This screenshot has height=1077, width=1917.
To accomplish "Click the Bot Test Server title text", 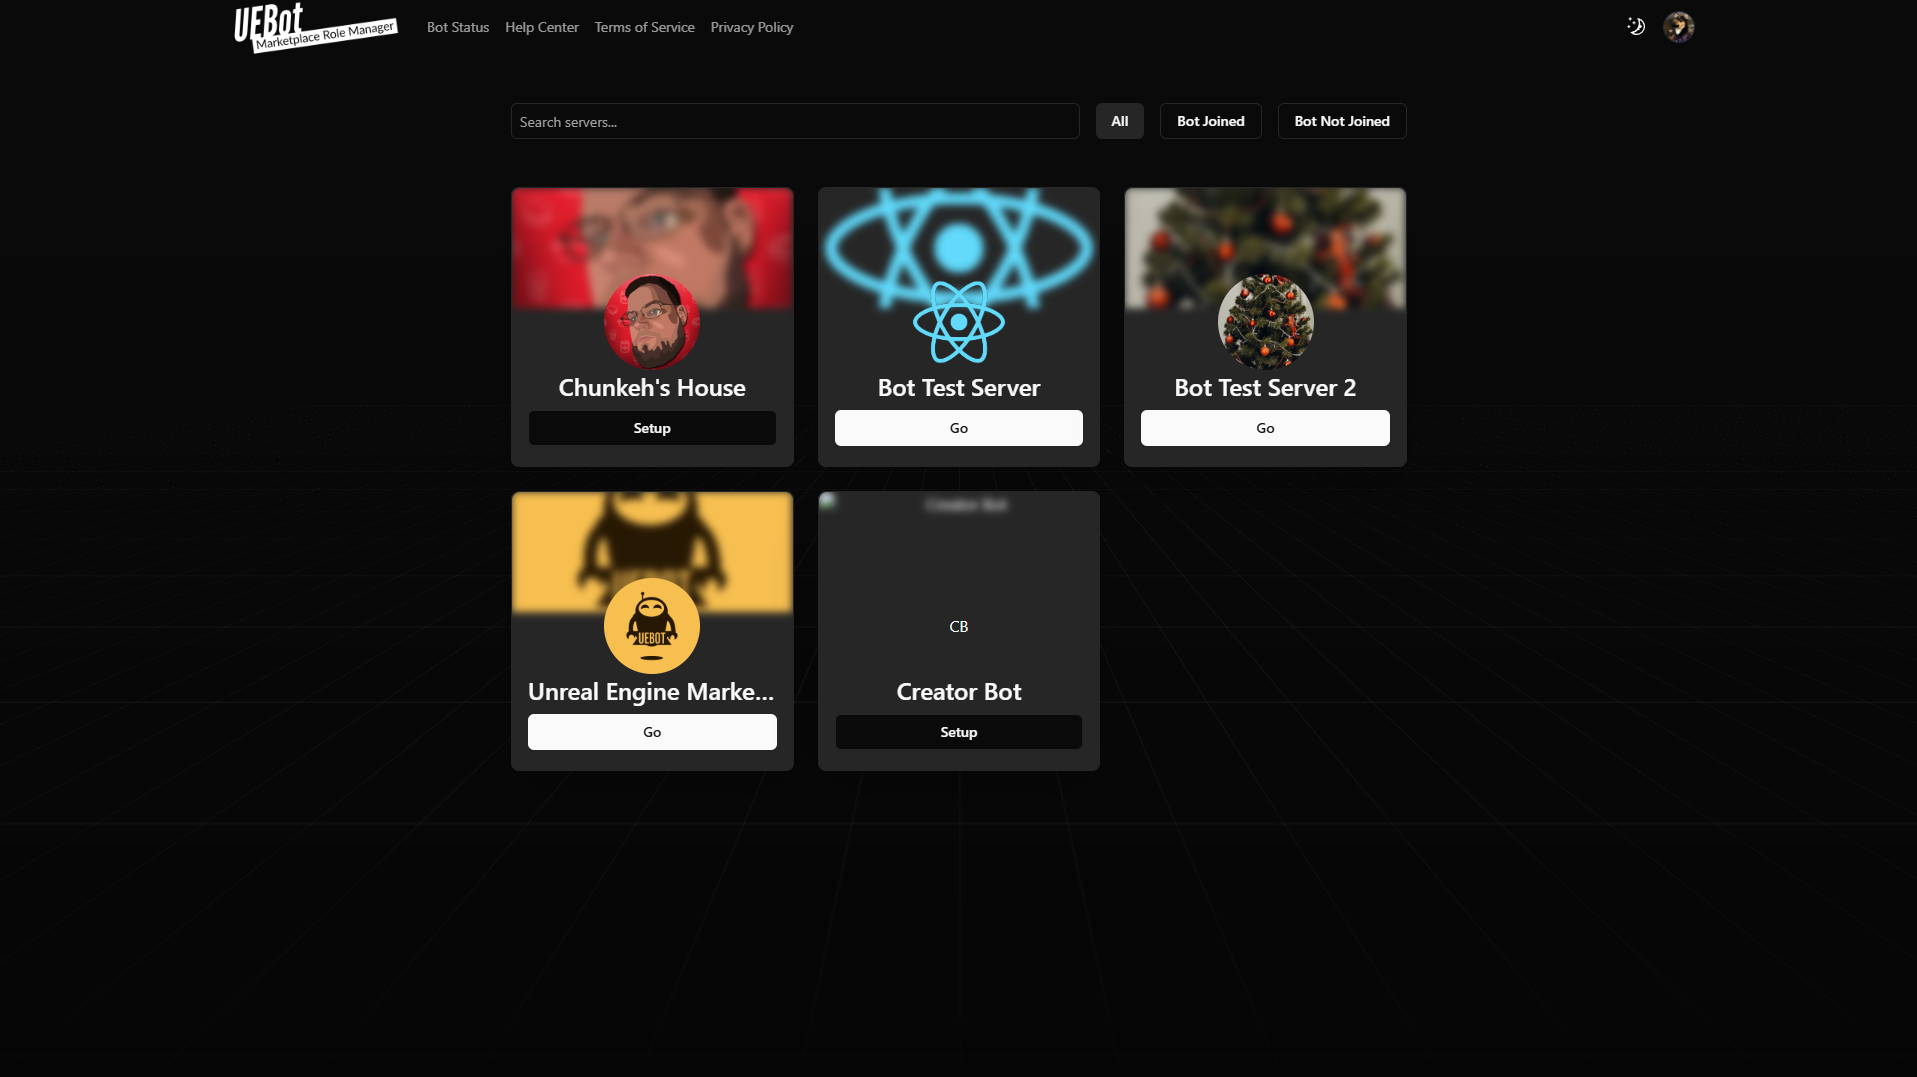I will (959, 388).
